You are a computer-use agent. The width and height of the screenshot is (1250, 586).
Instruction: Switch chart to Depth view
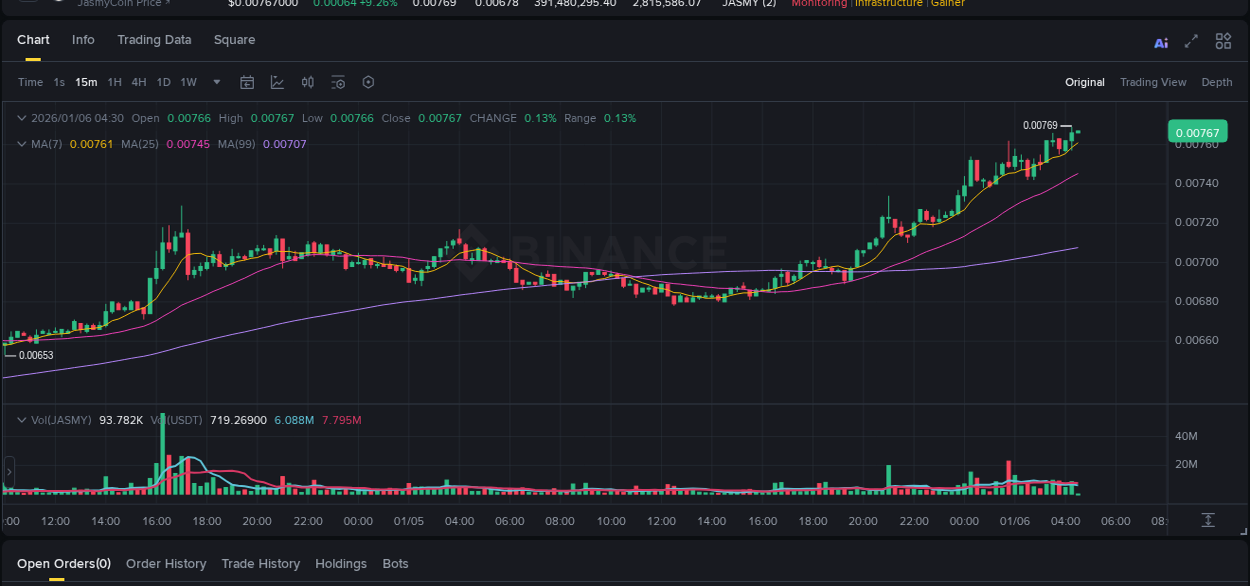click(1217, 82)
